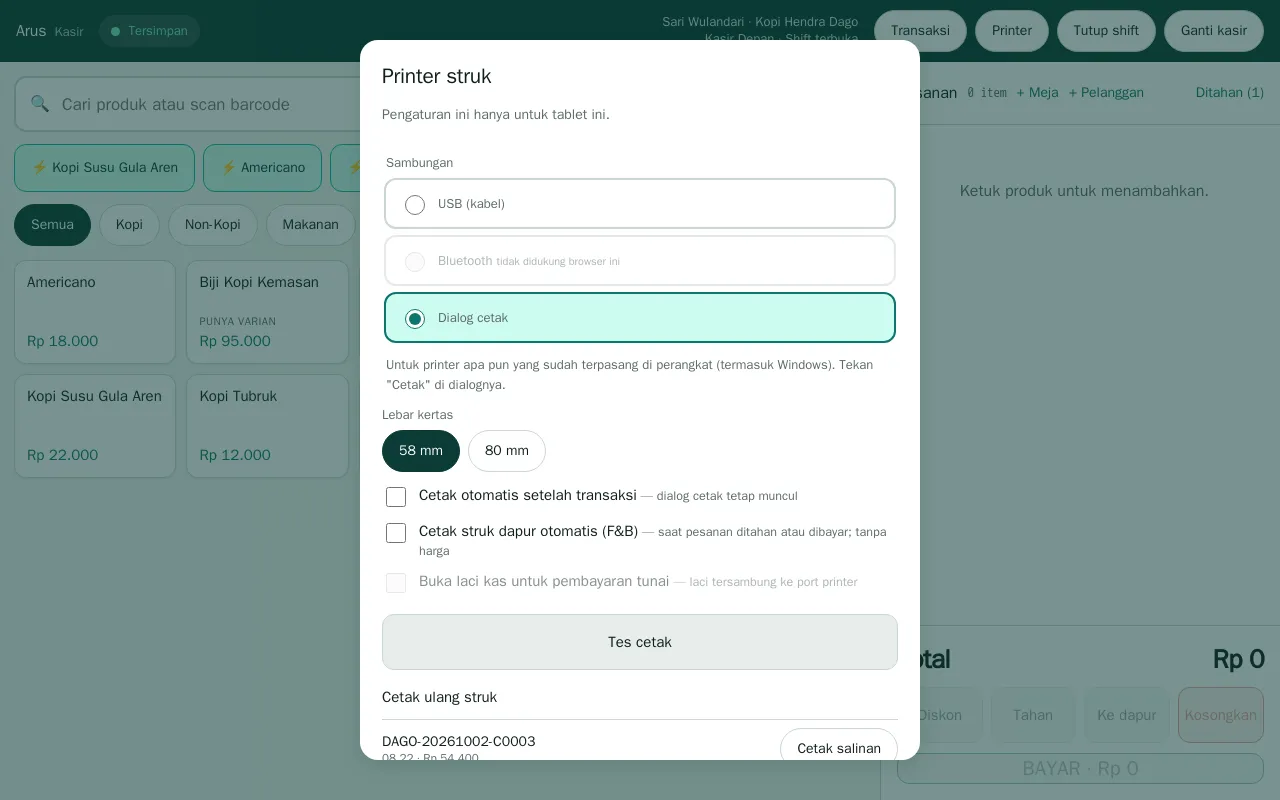Click the "Cetak ulang struk" section heading
The width and height of the screenshot is (1280, 800).
point(440,697)
